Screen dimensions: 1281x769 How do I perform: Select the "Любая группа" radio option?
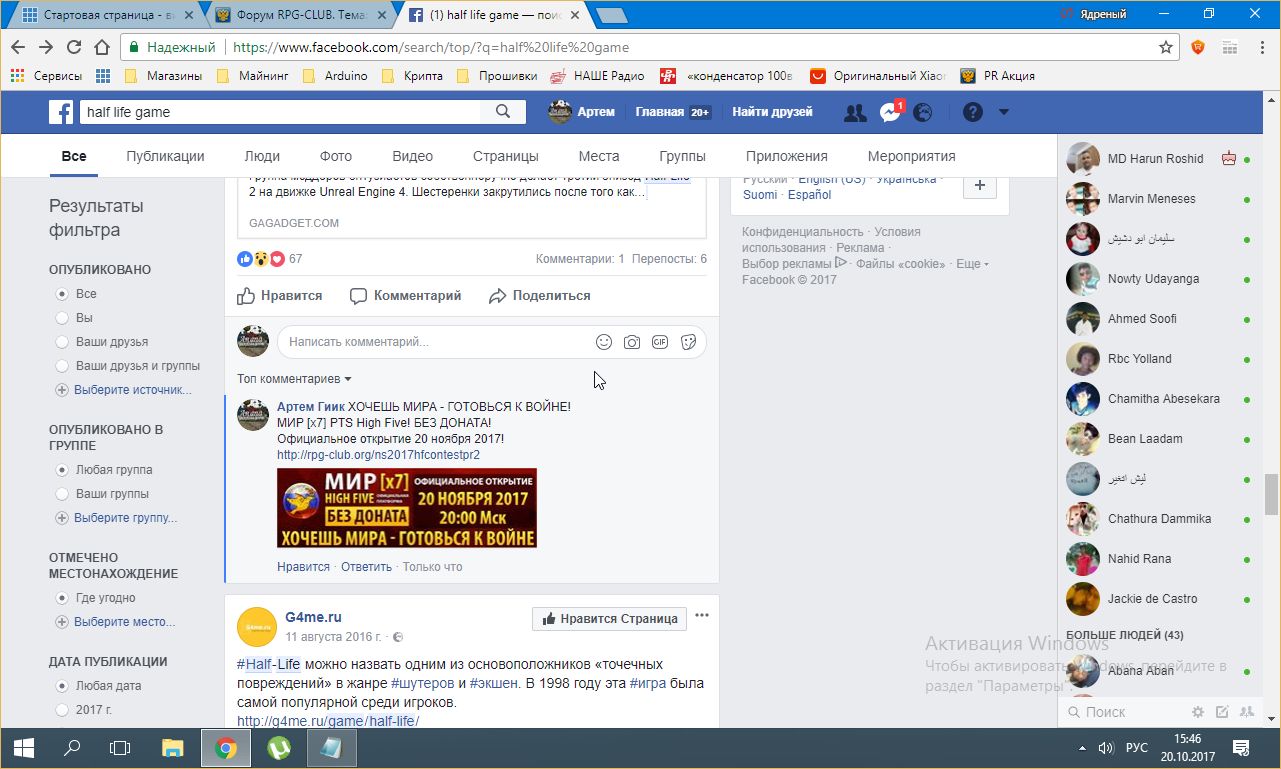pos(62,470)
